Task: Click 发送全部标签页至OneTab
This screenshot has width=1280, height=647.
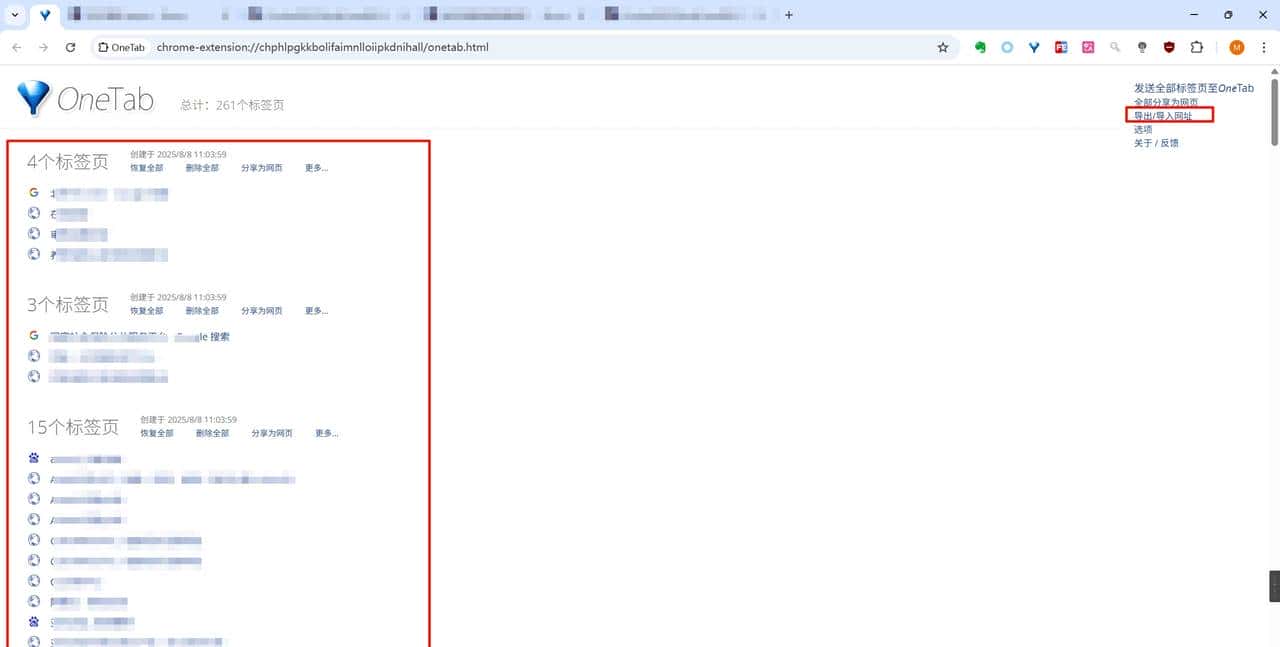Action: click(x=1193, y=88)
